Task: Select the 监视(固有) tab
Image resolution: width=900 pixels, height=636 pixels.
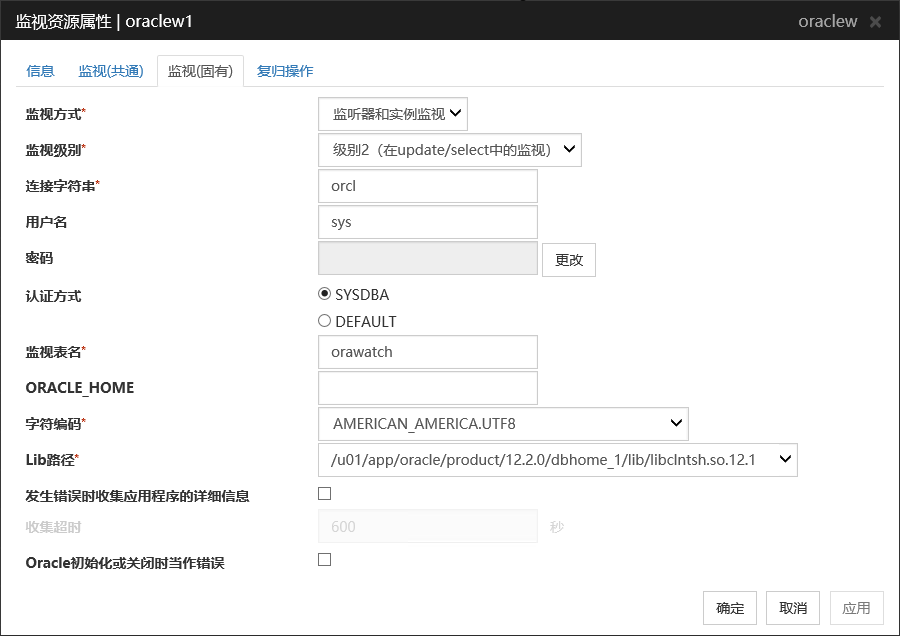Action: [200, 71]
